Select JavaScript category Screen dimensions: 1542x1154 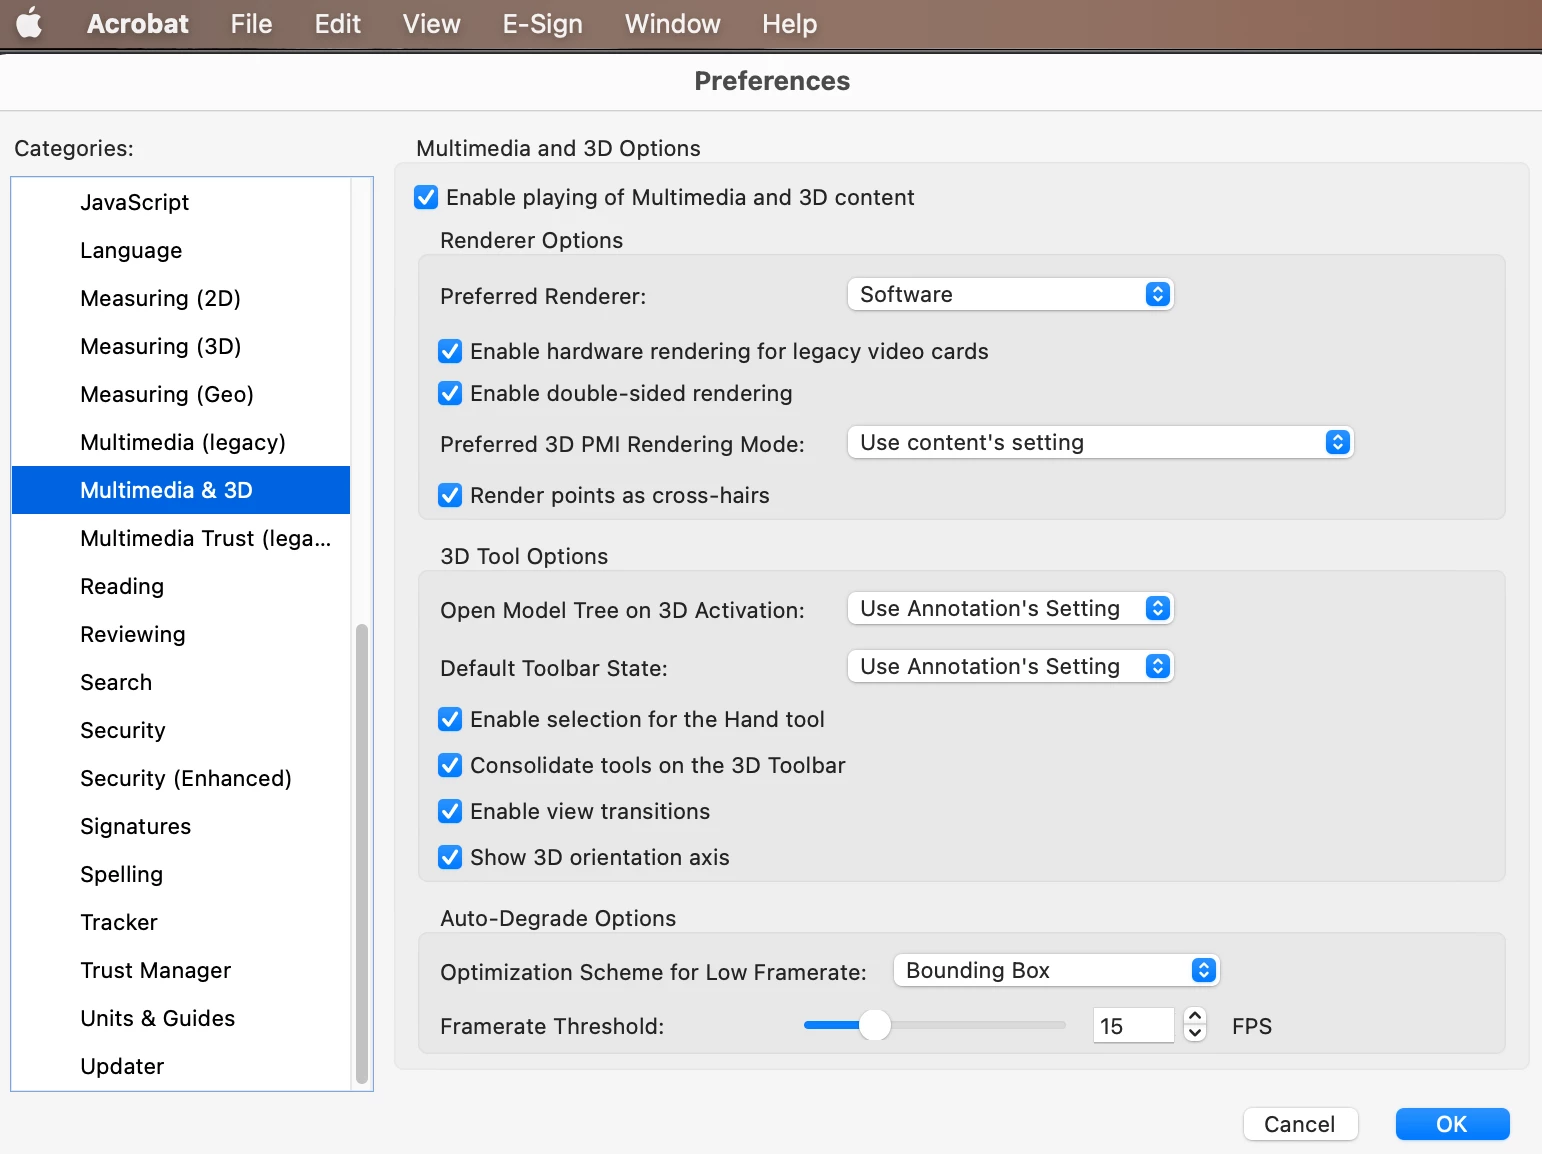click(x=181, y=202)
